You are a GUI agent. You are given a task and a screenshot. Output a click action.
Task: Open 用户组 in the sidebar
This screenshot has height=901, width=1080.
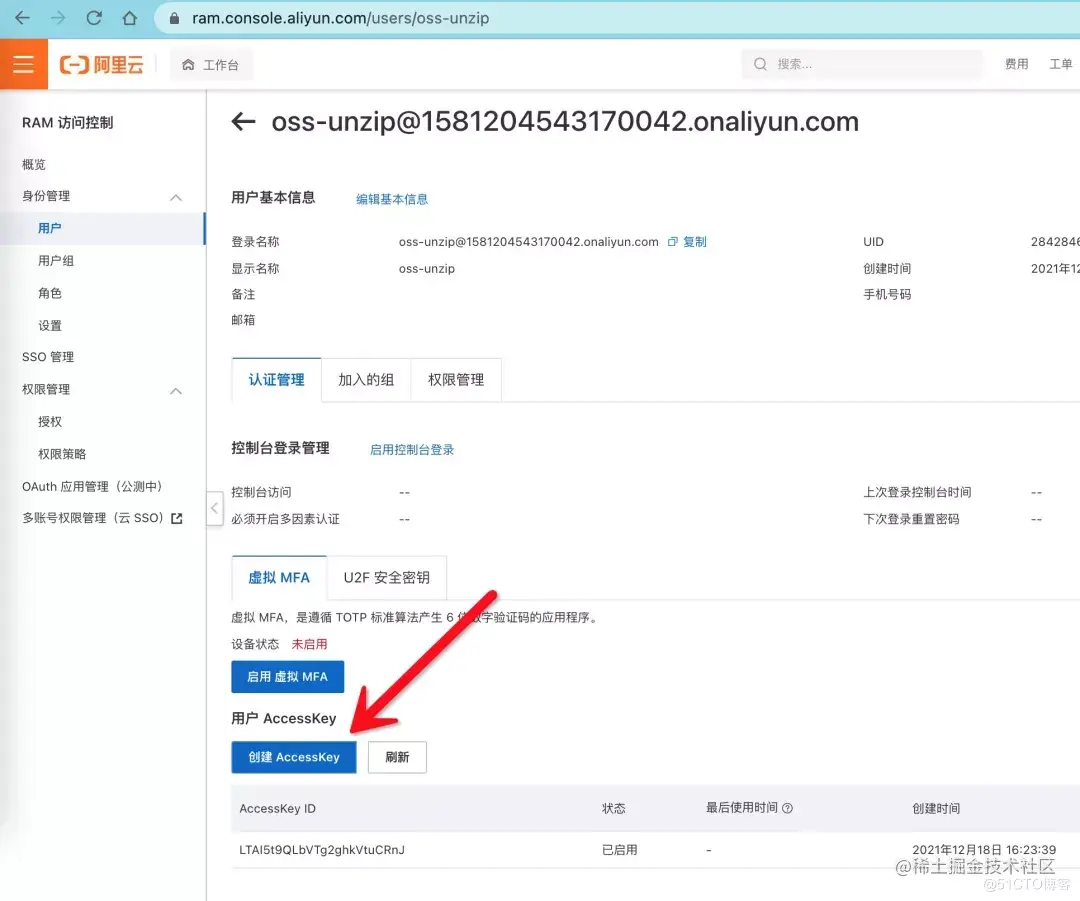(56, 260)
